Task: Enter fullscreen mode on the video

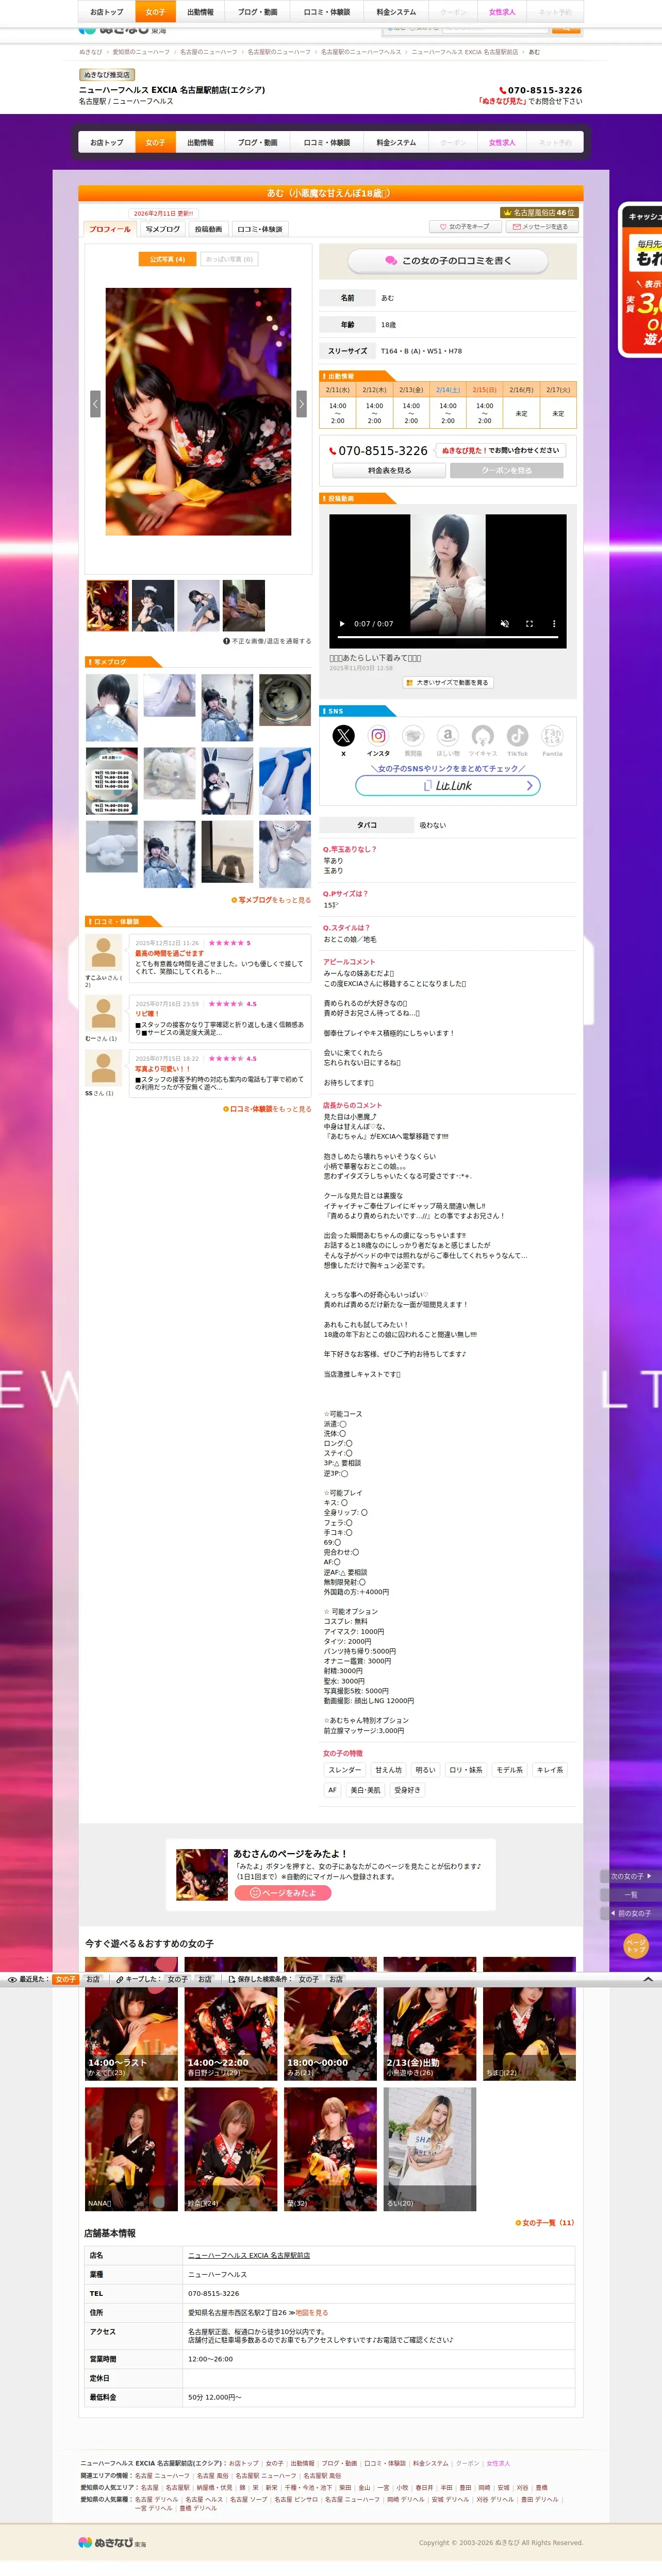Action: pos(529,624)
